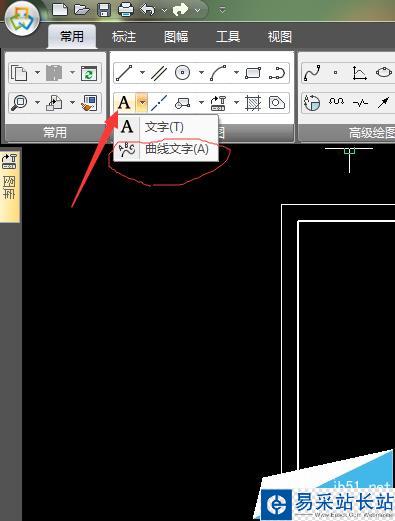Switch to the 视图 ribbon tab
The height and width of the screenshot is (521, 395).
pyautogui.click(x=280, y=37)
